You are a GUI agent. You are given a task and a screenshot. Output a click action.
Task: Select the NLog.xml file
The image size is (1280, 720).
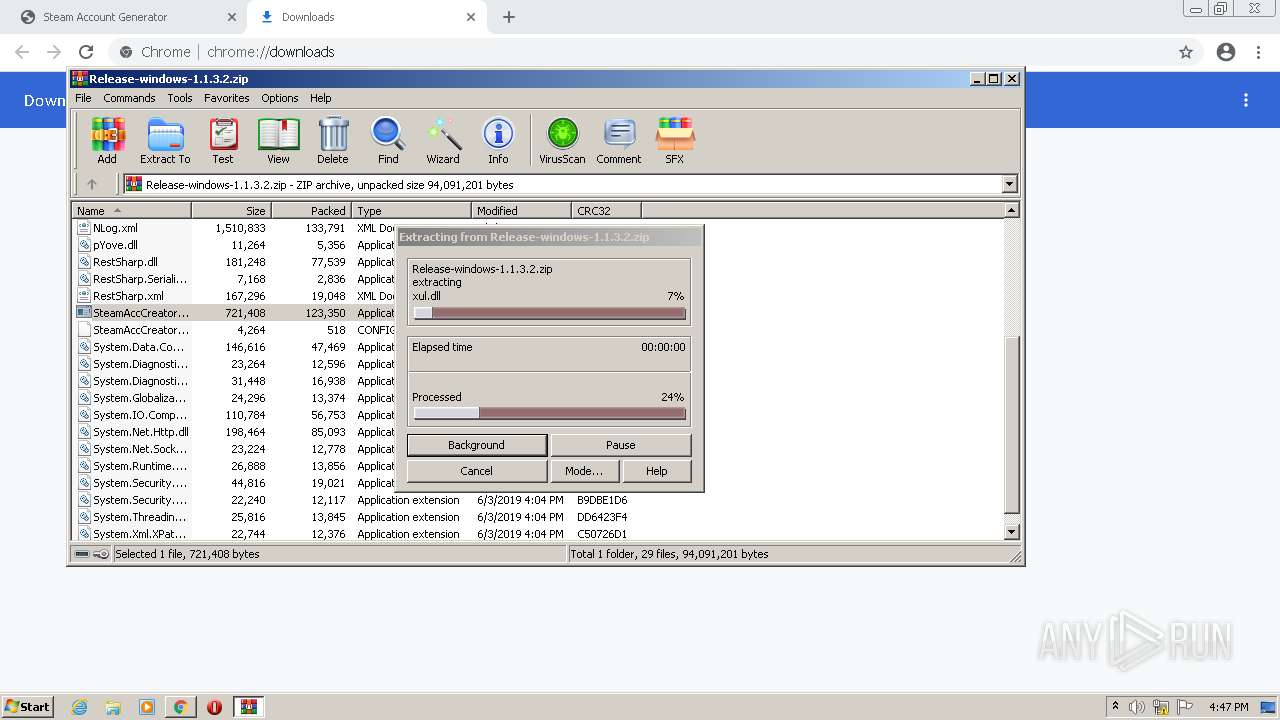click(115, 228)
